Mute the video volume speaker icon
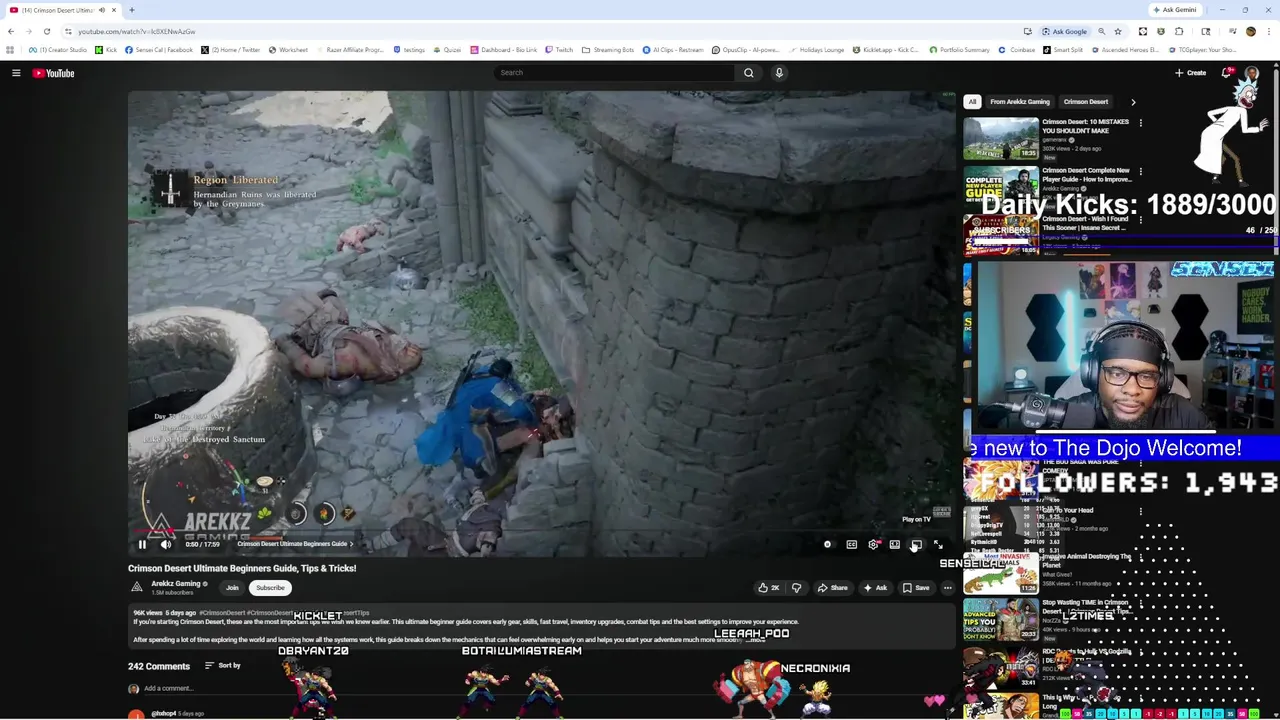Viewport: 1280px width, 720px height. pyautogui.click(x=166, y=544)
